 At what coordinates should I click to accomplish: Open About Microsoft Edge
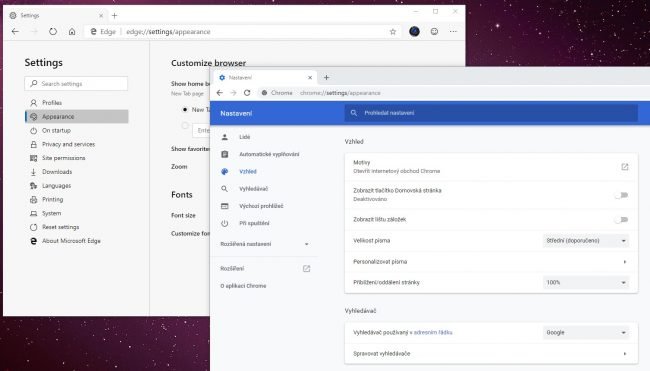click(77, 241)
